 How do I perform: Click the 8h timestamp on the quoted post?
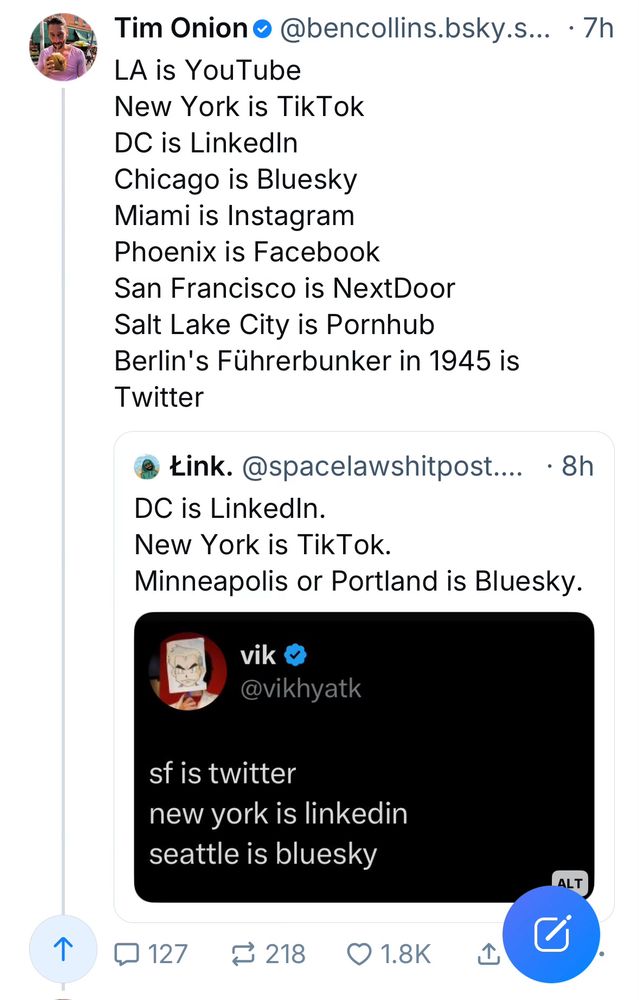576,466
